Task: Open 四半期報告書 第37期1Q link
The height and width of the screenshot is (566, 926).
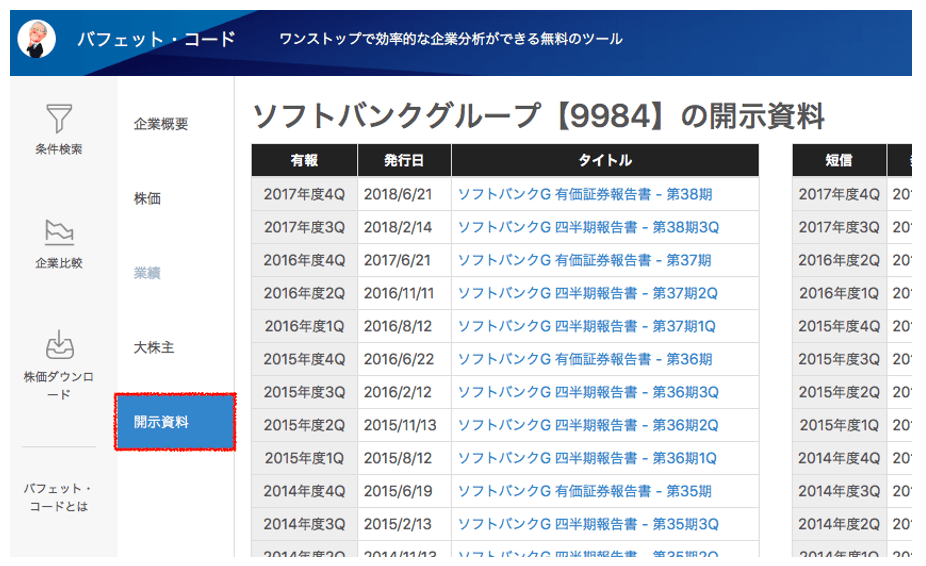Action: [587, 326]
